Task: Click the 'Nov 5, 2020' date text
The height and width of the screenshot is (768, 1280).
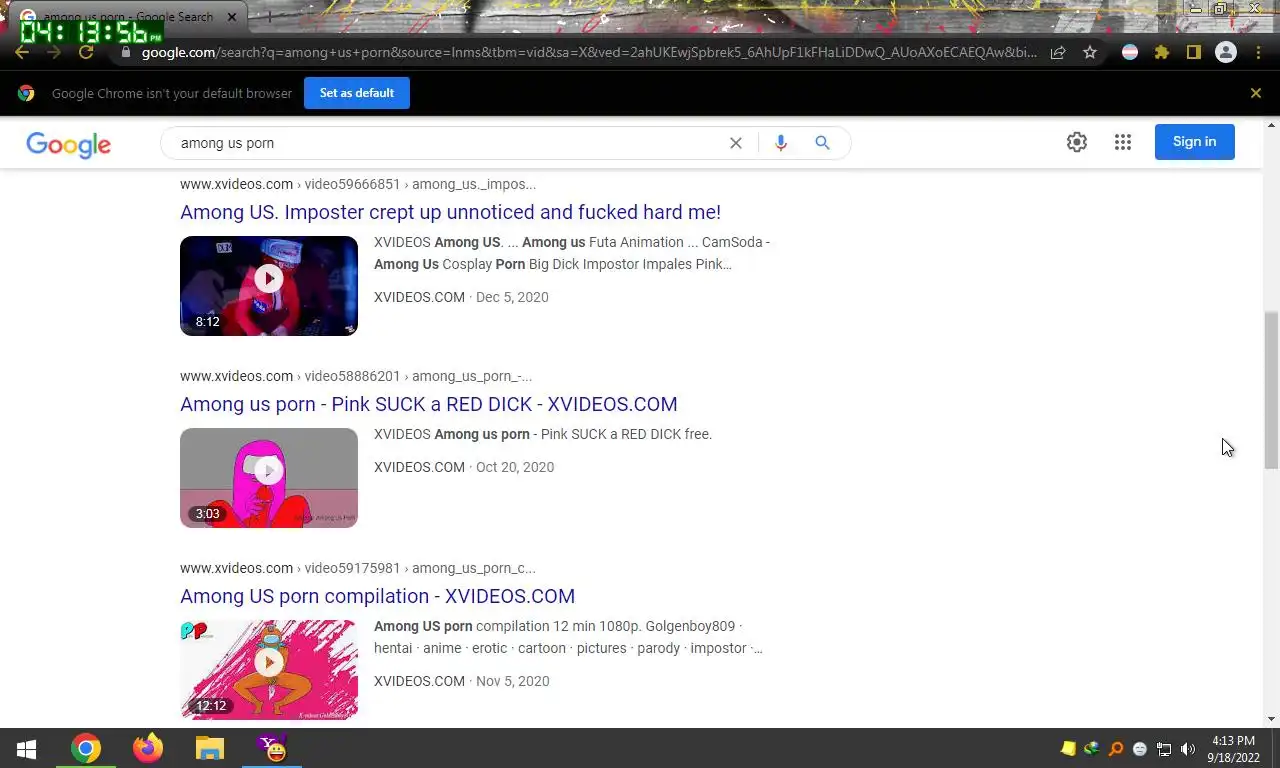Action: coord(513,681)
